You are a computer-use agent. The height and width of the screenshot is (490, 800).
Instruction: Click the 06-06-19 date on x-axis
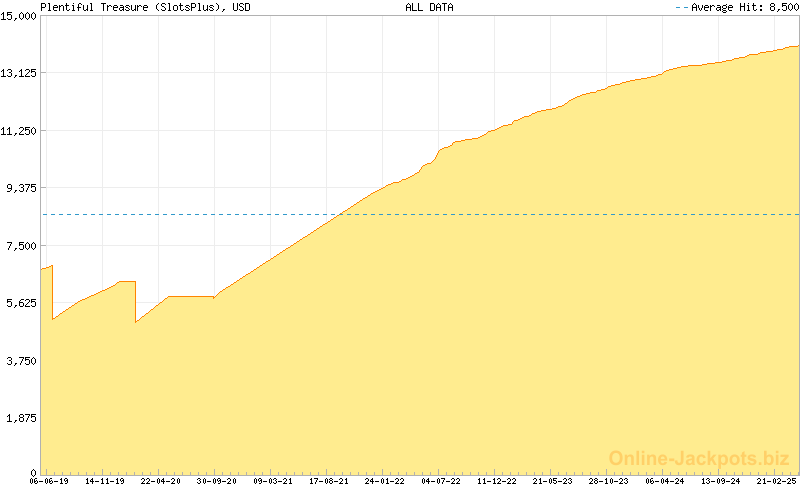tap(49, 481)
